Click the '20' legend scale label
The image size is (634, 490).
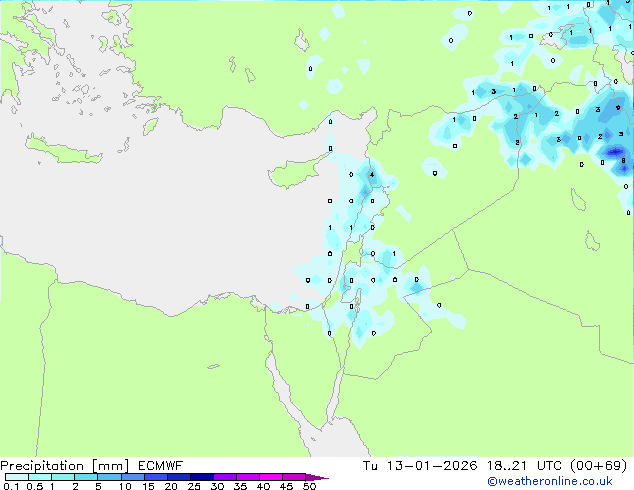171,486
